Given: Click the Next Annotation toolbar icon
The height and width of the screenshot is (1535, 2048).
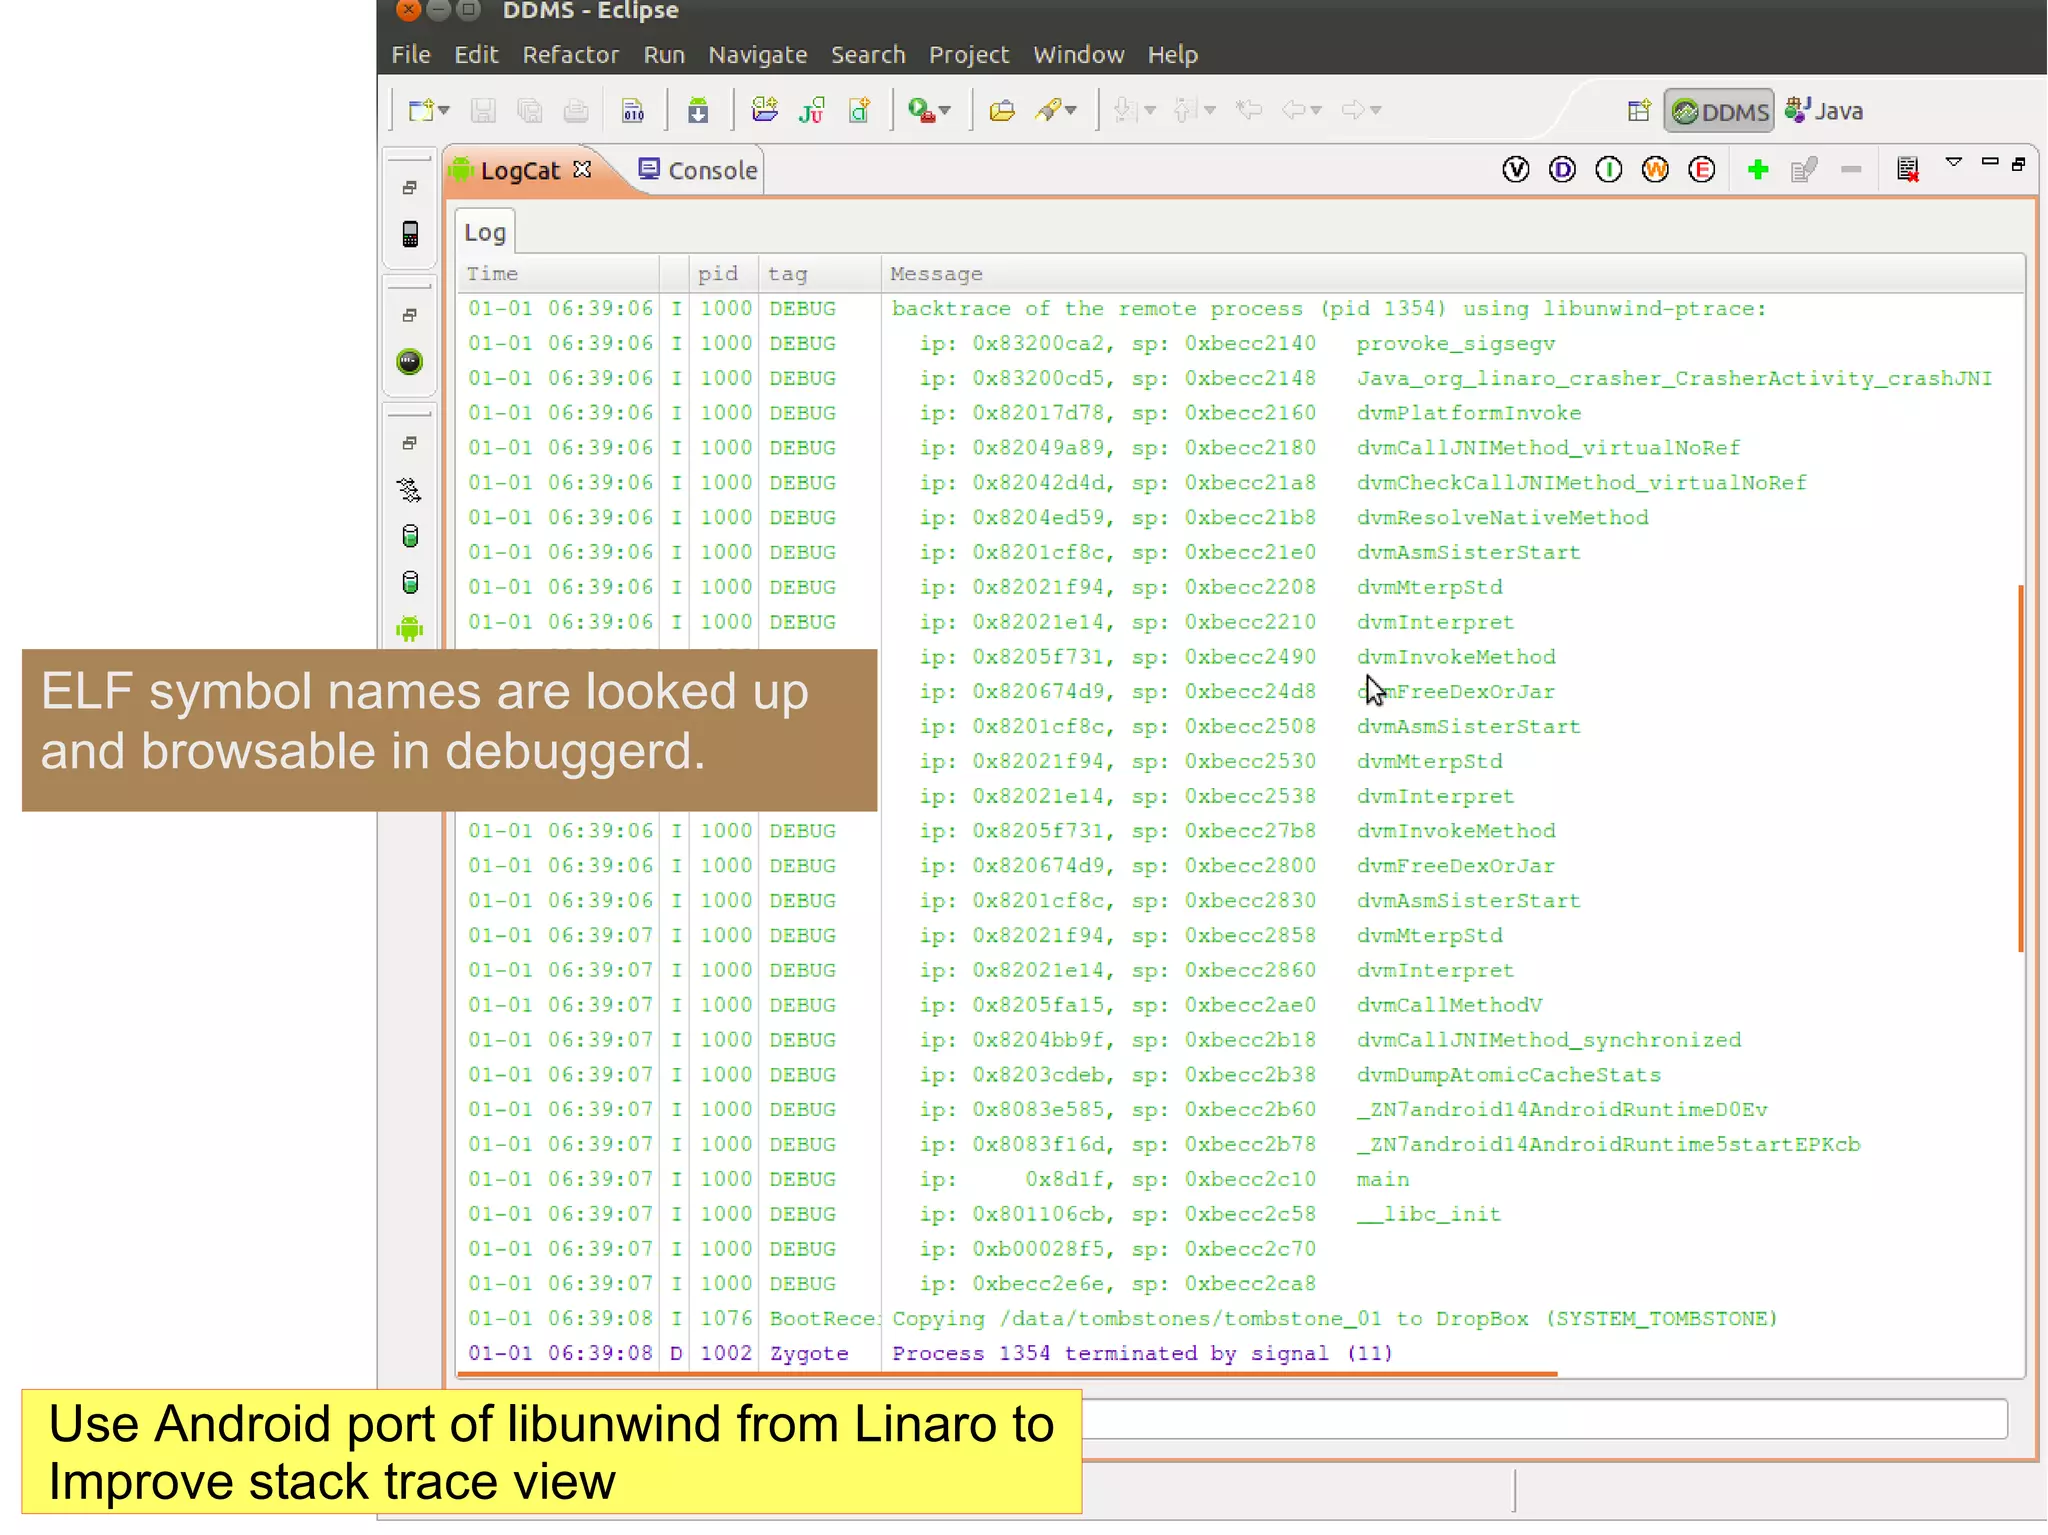Looking at the screenshot, I should [1125, 109].
